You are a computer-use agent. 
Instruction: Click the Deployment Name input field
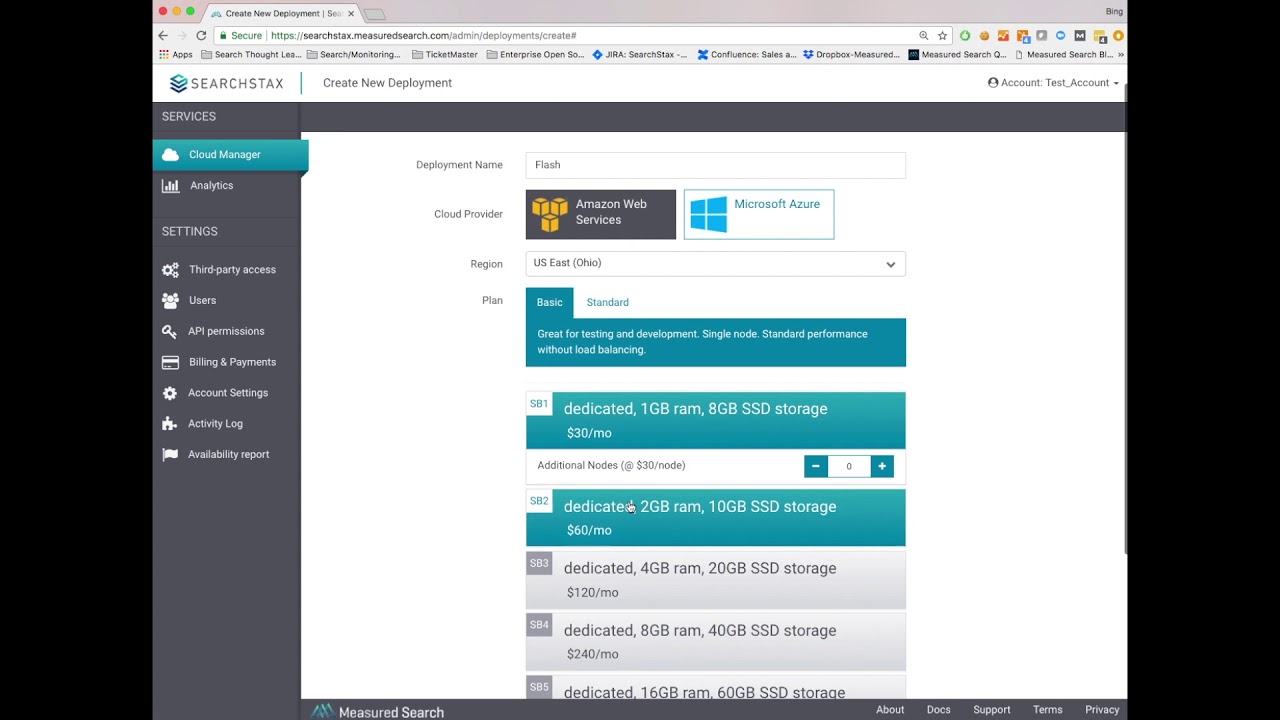tap(715, 165)
